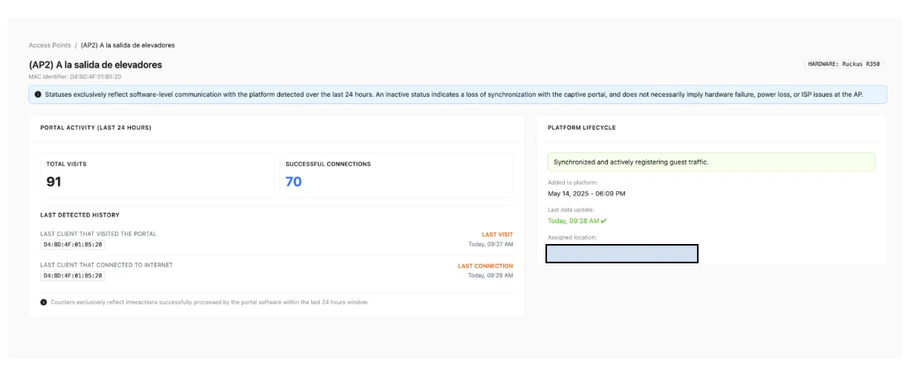Select the green 'Today, 09:28 AM' update time
920x366 pixels.
(x=573, y=221)
